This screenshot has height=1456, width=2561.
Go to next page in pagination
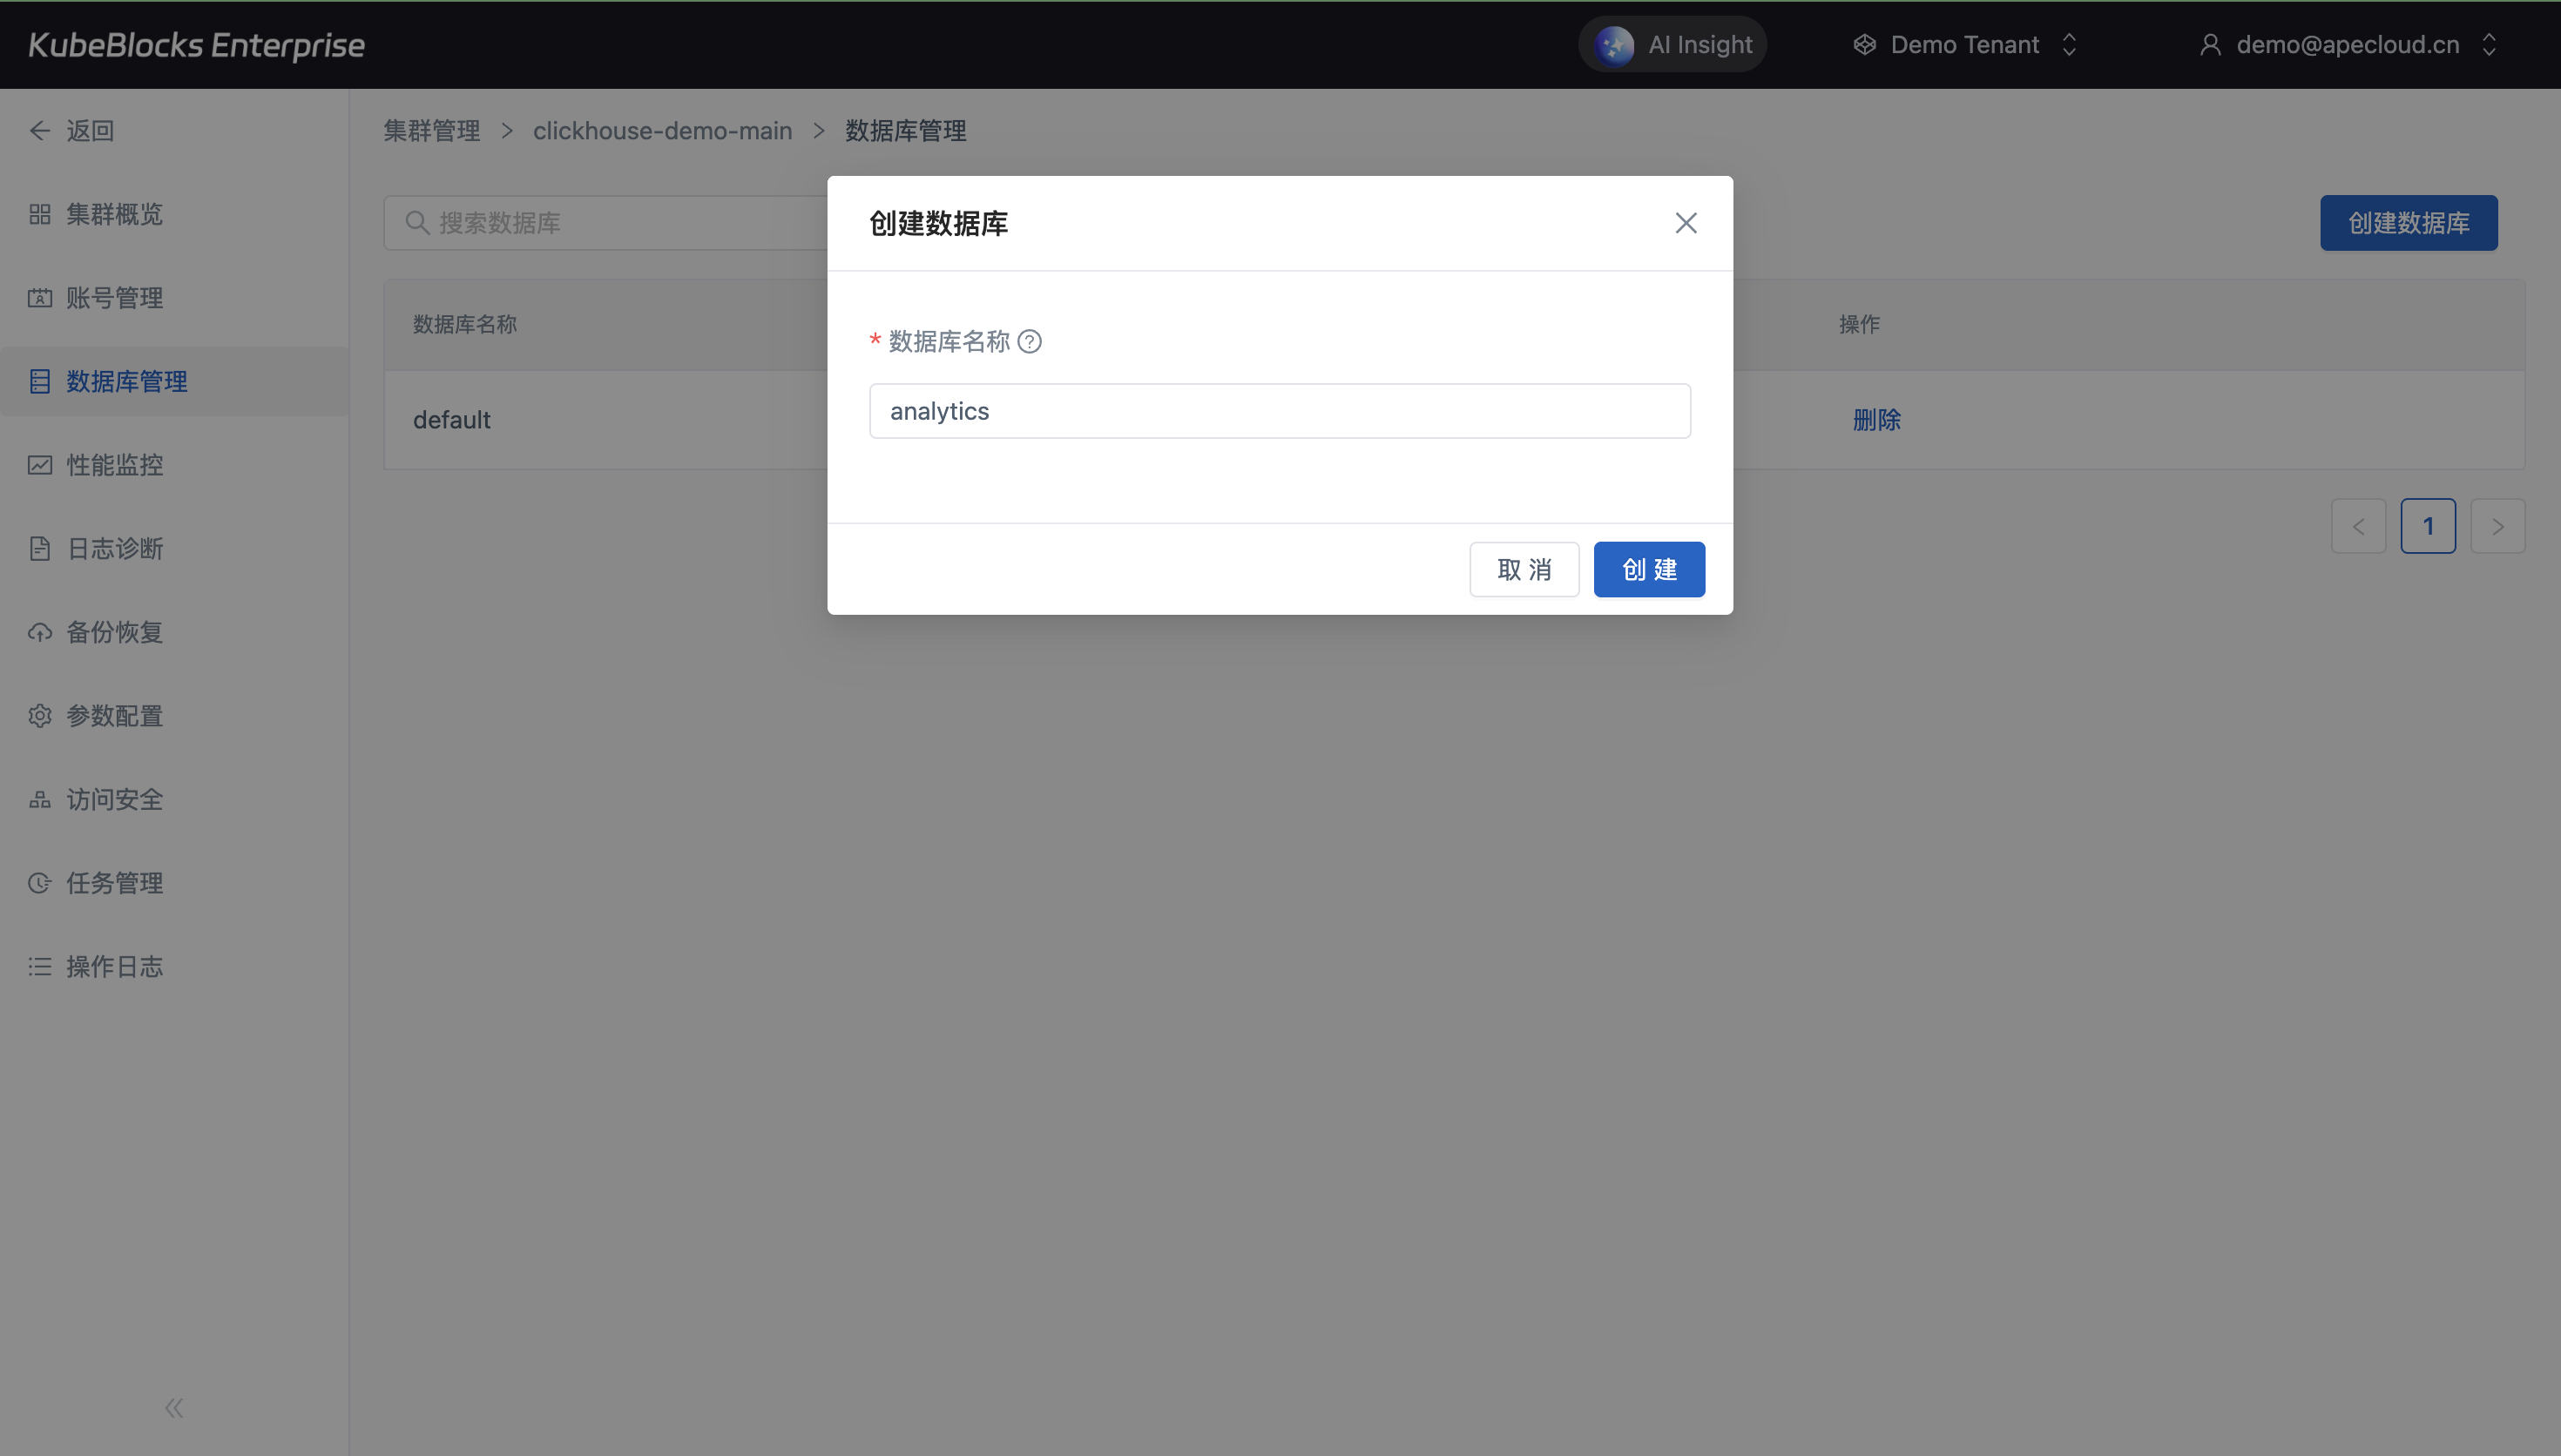click(2497, 527)
